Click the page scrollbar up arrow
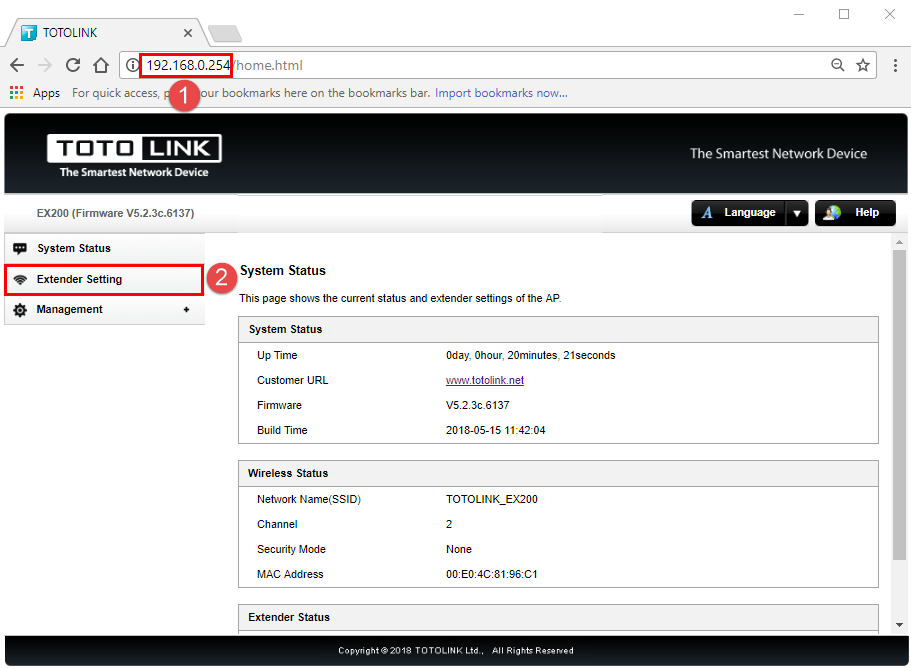The height and width of the screenshot is (668, 911). tap(899, 242)
